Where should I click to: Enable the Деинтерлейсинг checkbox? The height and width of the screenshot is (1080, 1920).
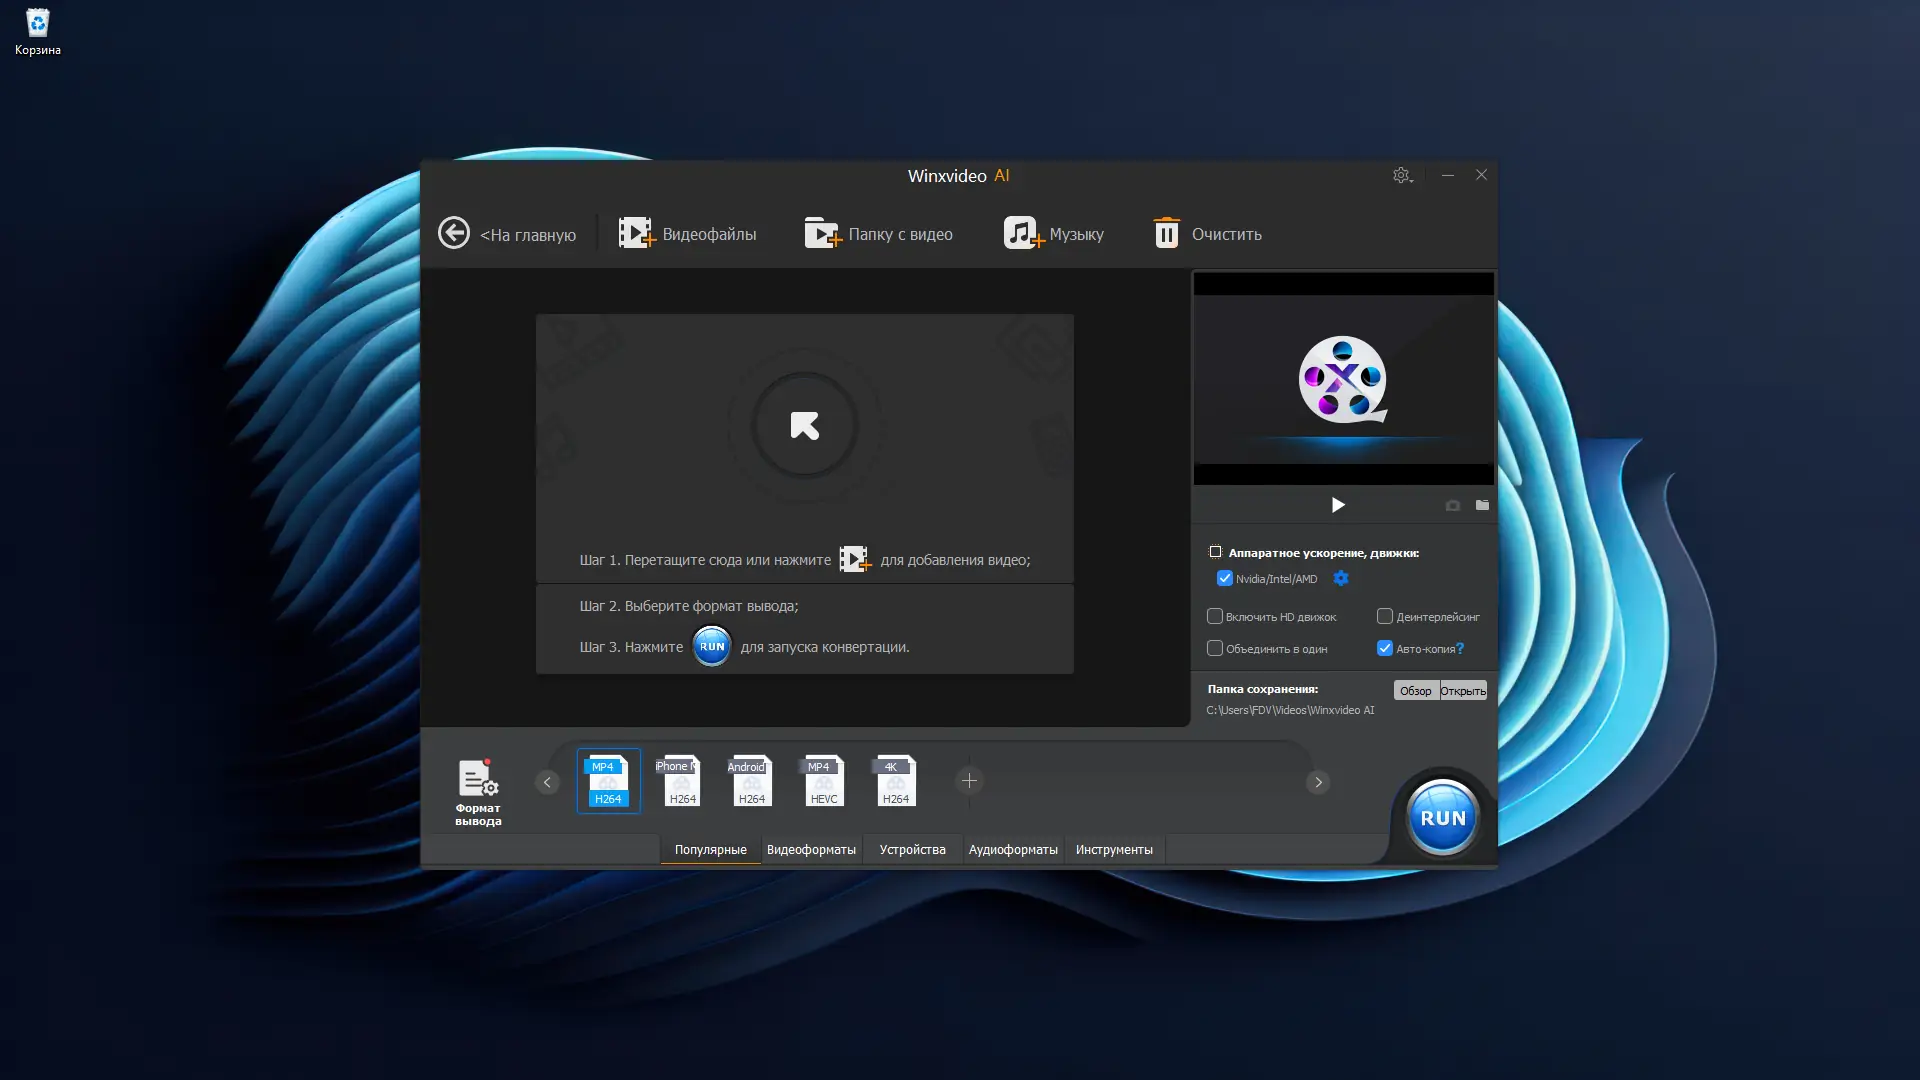click(1385, 617)
